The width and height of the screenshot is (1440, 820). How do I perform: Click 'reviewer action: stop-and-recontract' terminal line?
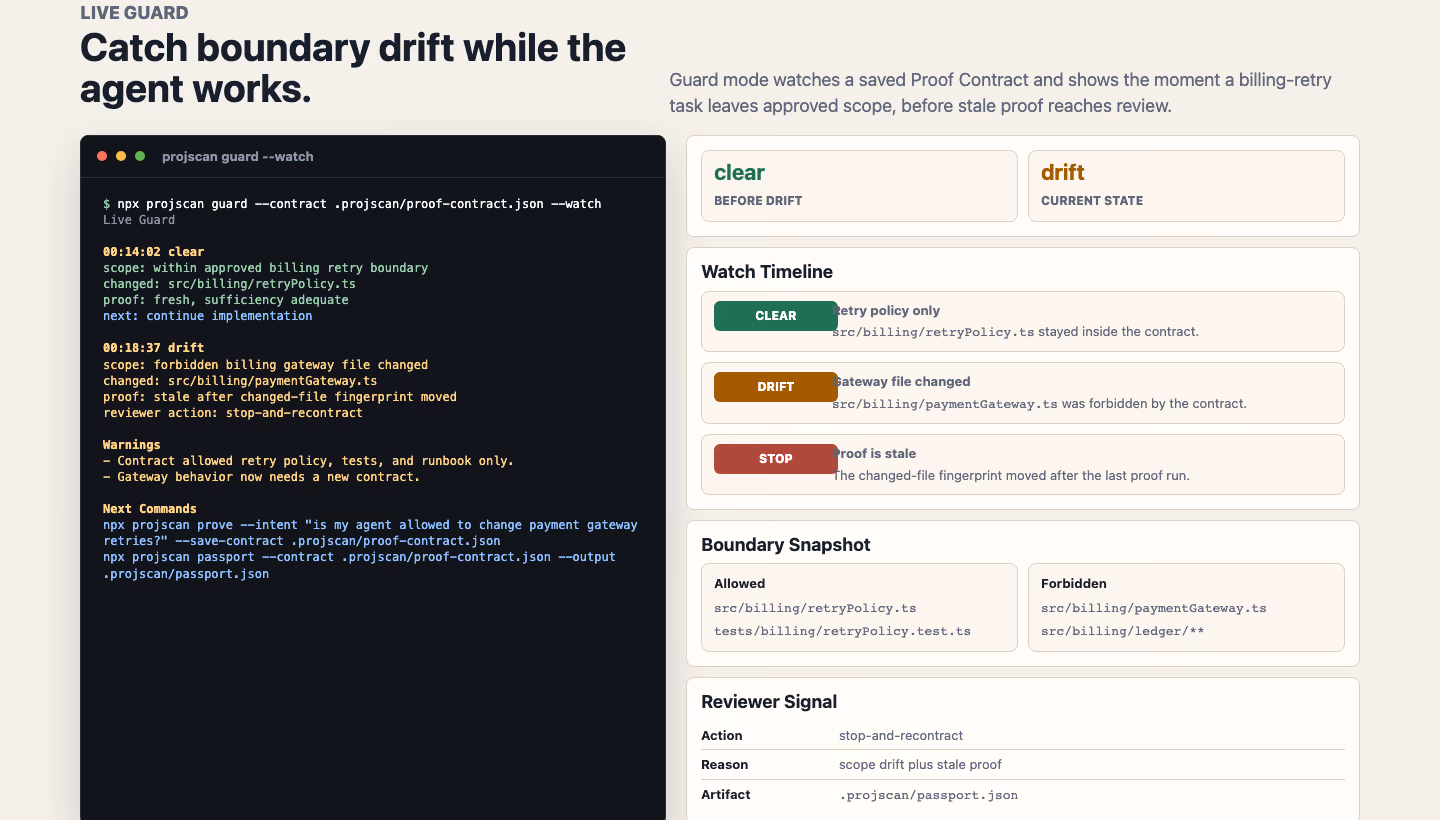tap(233, 413)
